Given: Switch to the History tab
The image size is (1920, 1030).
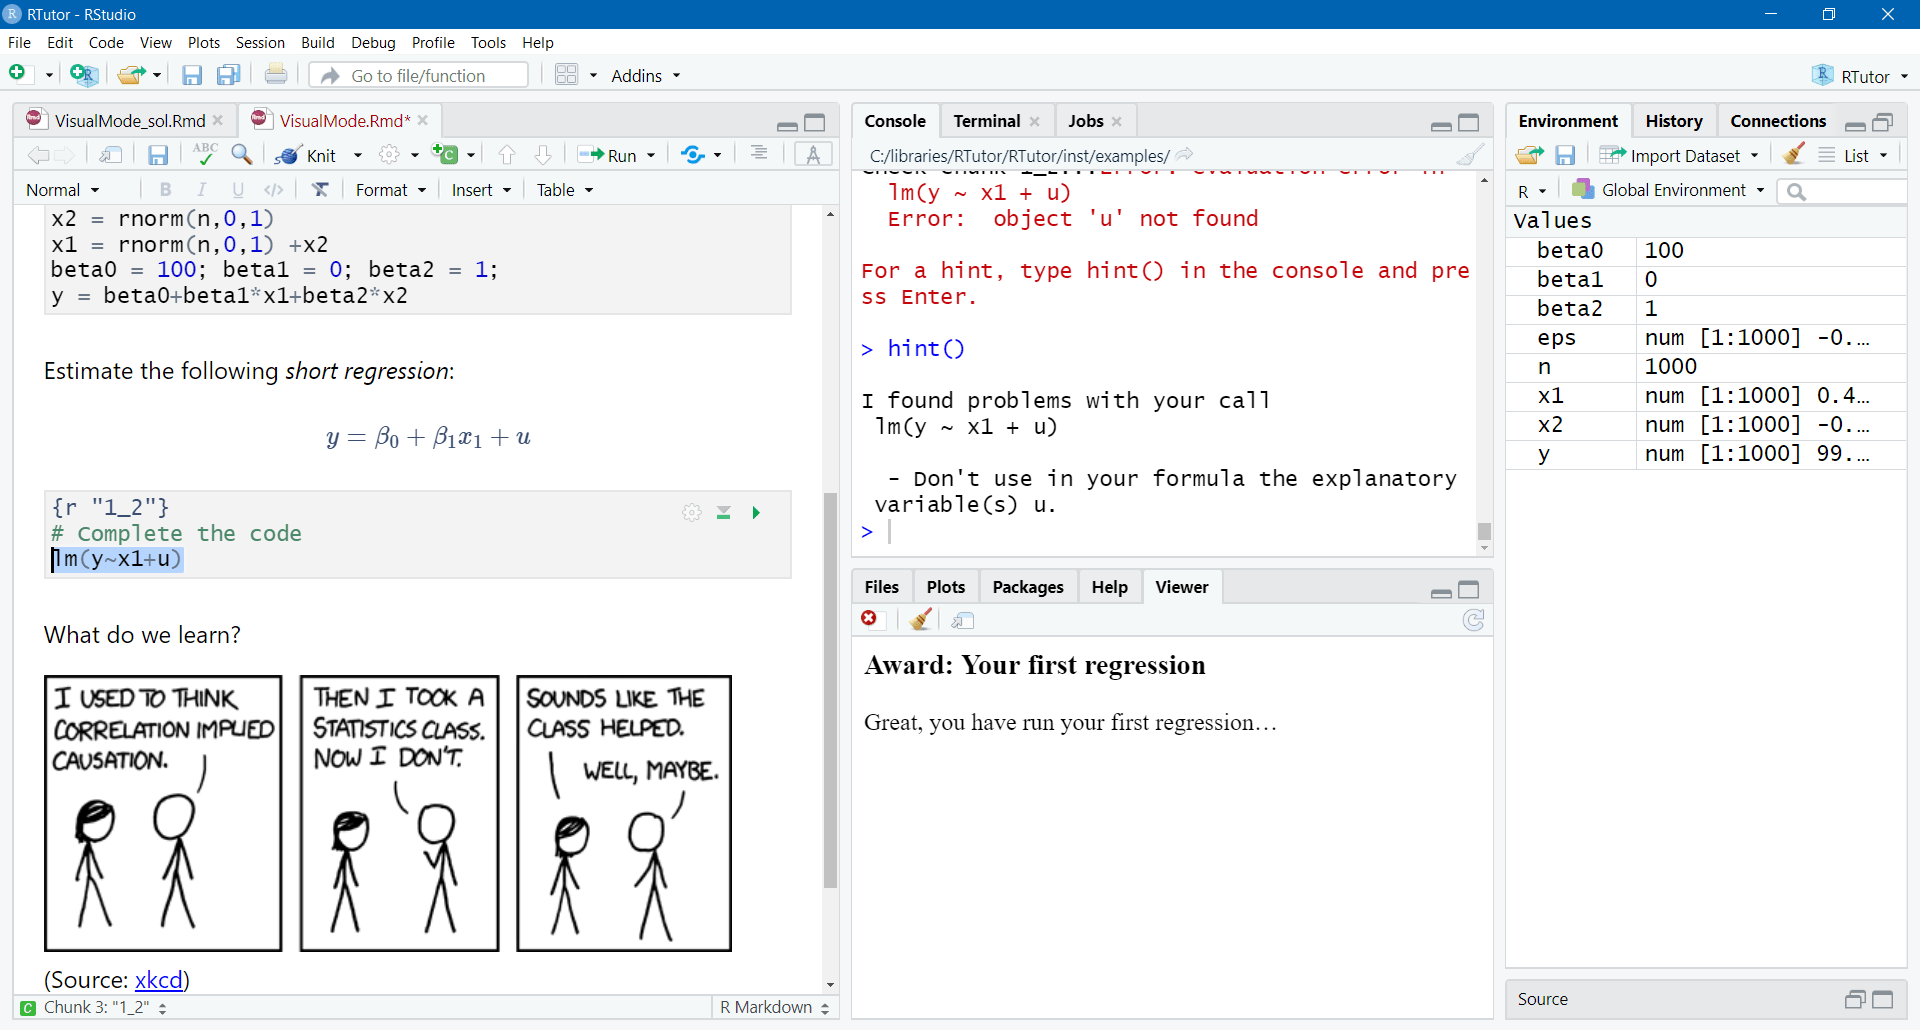Looking at the screenshot, I should click(1674, 121).
